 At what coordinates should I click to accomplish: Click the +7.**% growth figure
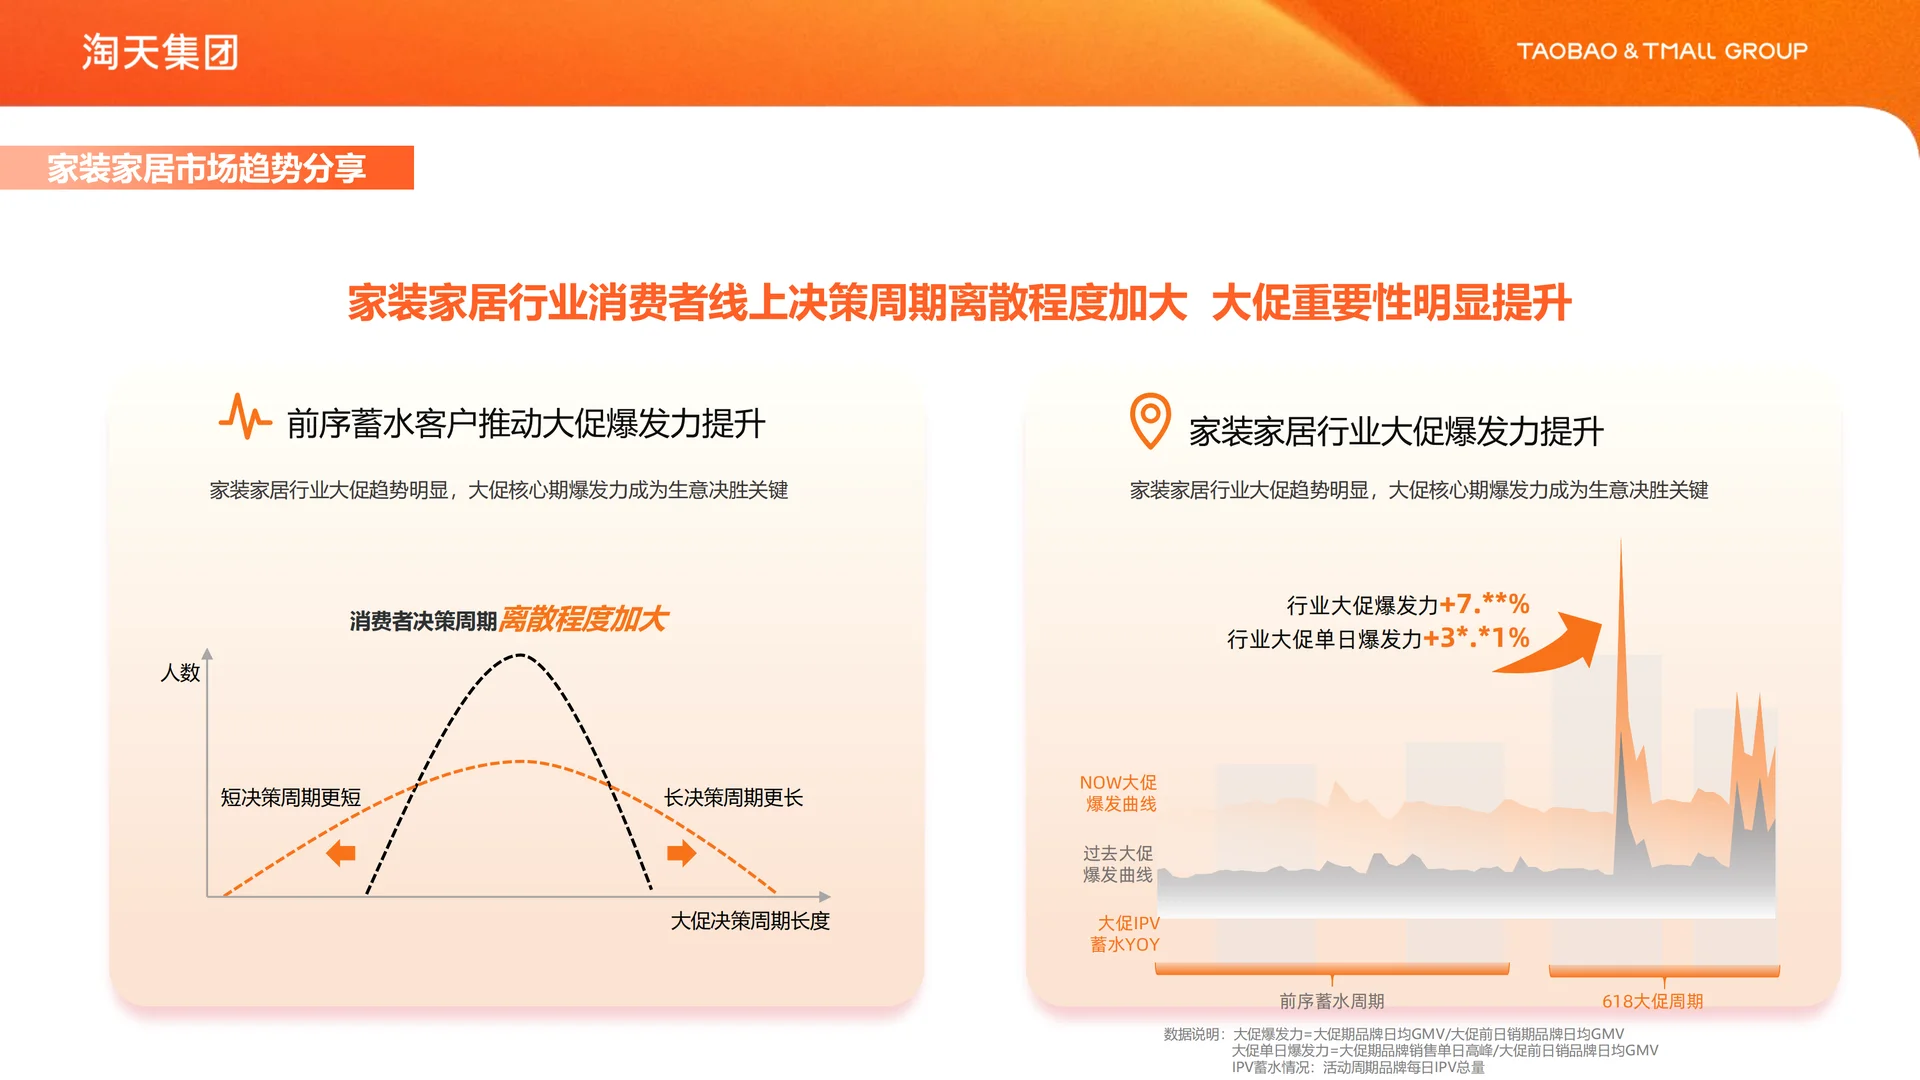[x=1483, y=604]
